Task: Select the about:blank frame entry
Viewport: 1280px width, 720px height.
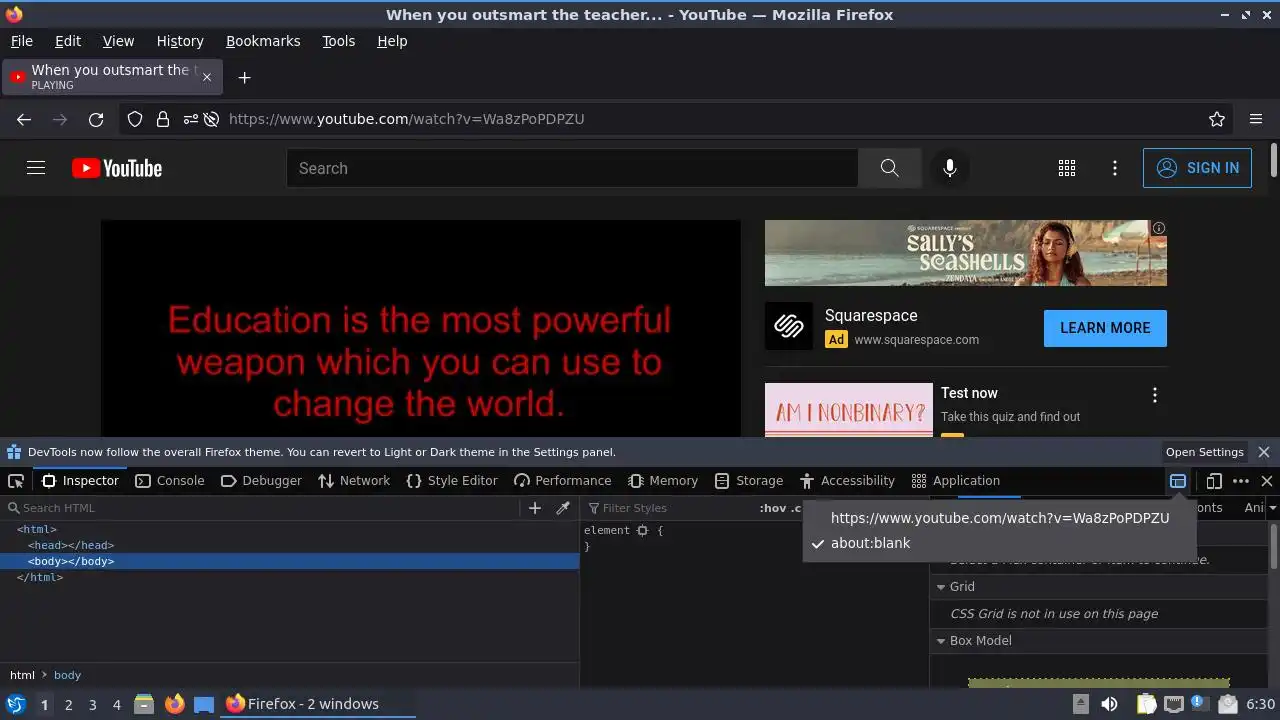Action: click(1000, 543)
